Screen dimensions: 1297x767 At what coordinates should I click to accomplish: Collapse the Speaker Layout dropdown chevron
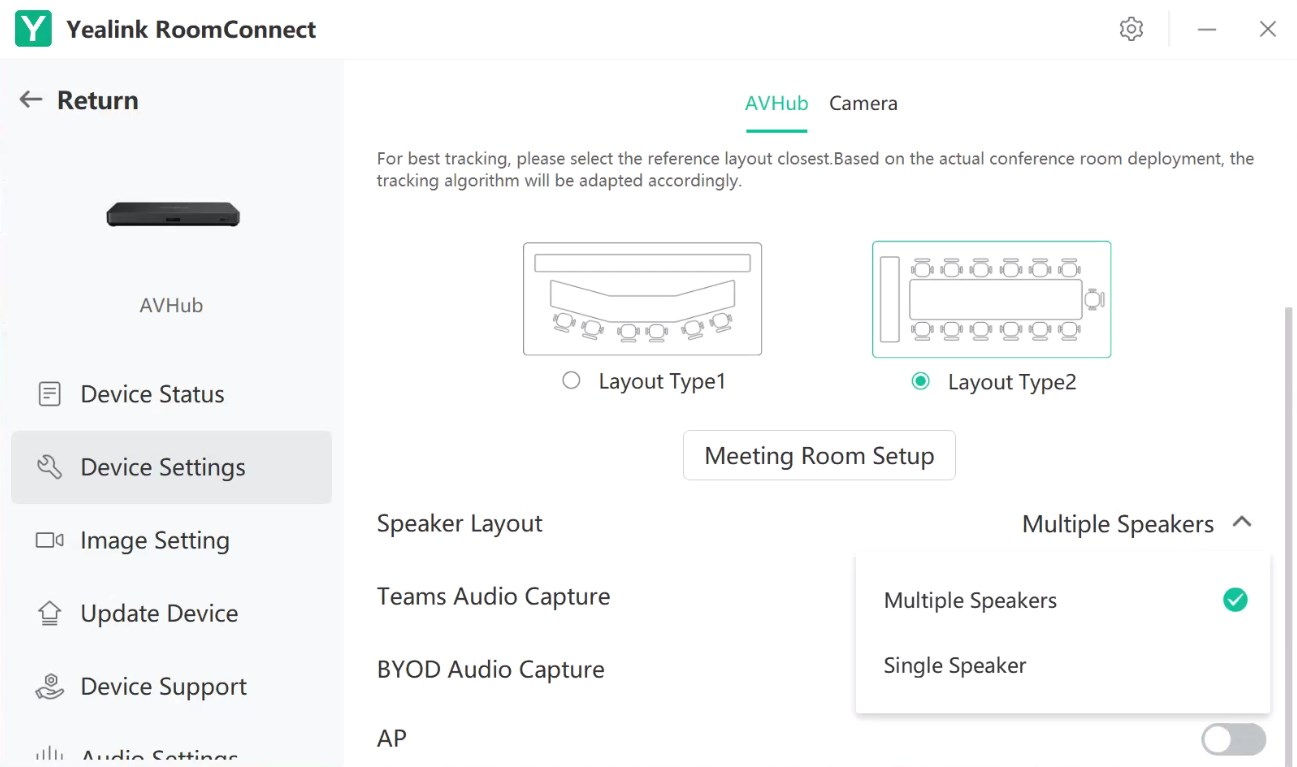(1242, 522)
